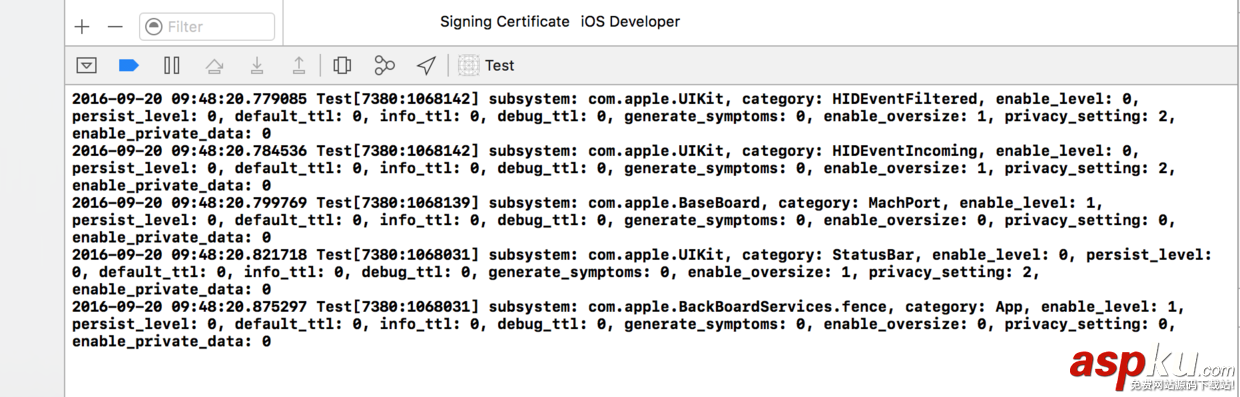Click the Step Out debug icon

(x=299, y=66)
